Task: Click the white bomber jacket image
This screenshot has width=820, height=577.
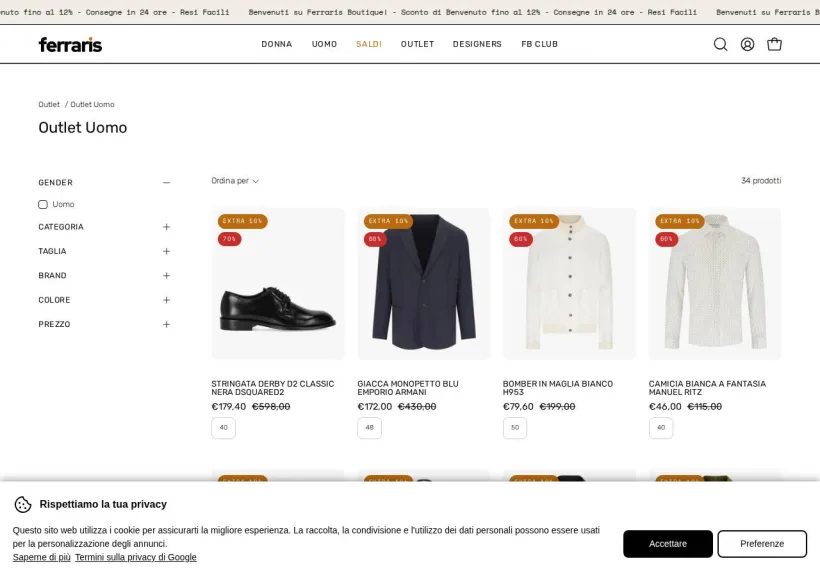Action: pos(569,282)
